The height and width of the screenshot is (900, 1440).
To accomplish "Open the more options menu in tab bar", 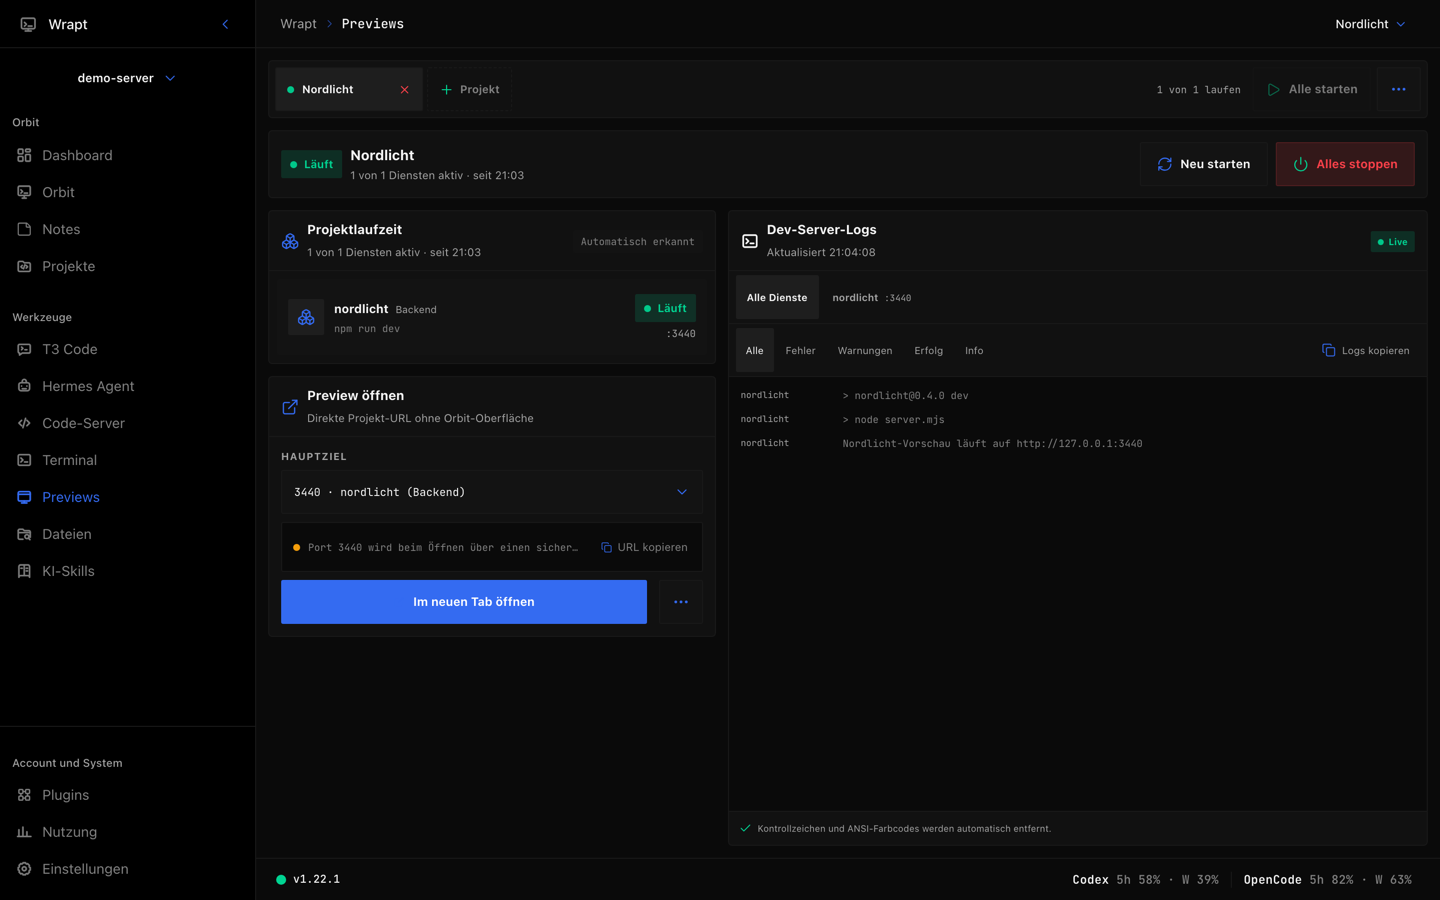I will [x=1398, y=89].
